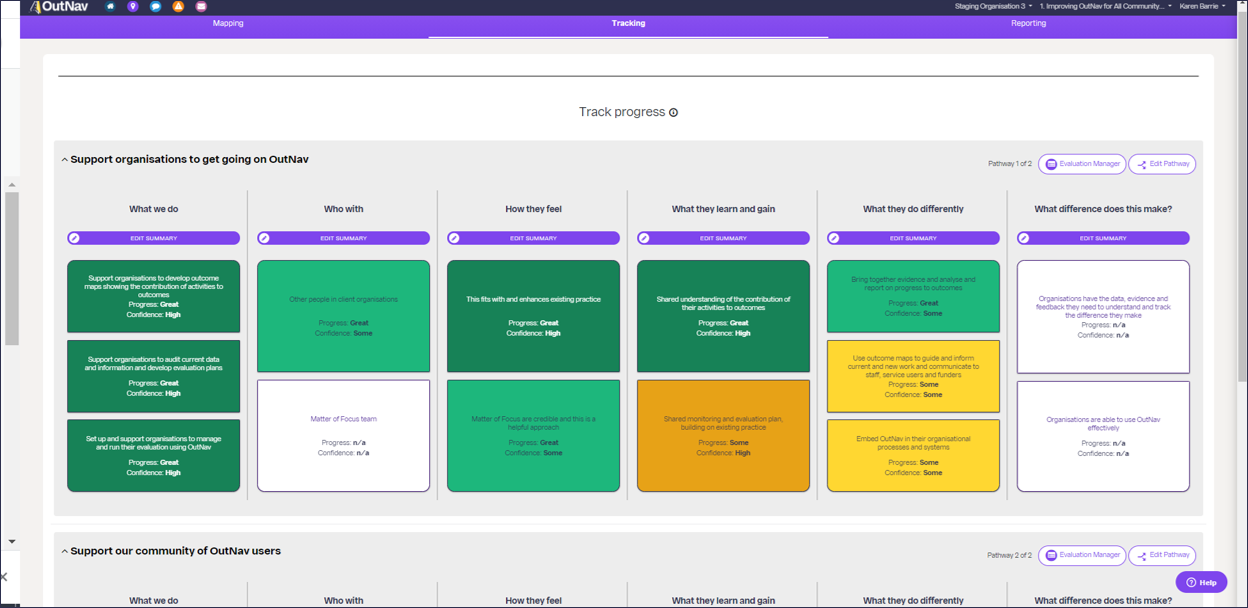Collapse Support our community of OutNav users pathway
The image size is (1248, 608).
pyautogui.click(x=65, y=551)
